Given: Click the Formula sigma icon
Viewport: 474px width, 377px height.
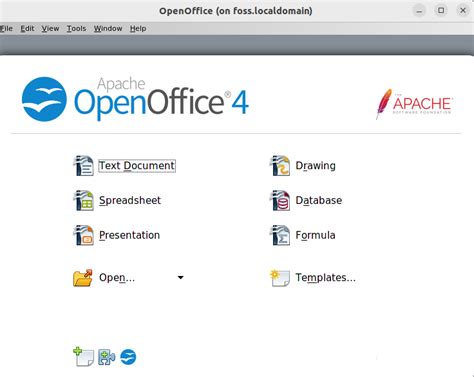Looking at the screenshot, I should (x=280, y=235).
